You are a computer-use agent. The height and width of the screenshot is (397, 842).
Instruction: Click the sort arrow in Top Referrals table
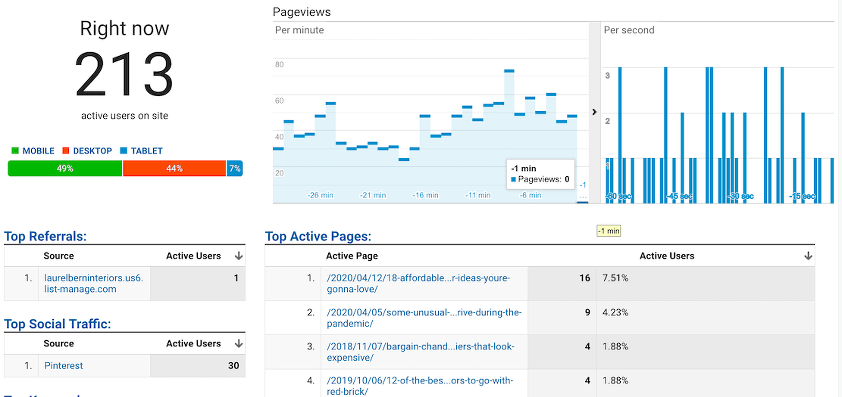pyautogui.click(x=239, y=256)
